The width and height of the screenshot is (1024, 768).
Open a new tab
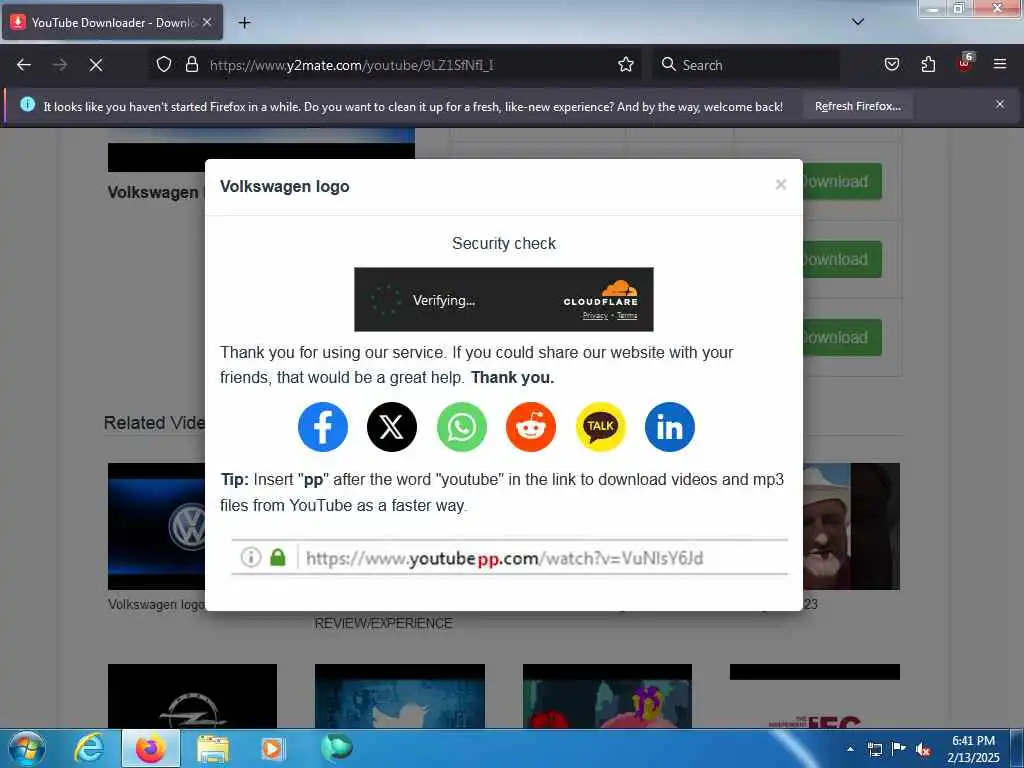click(x=244, y=23)
